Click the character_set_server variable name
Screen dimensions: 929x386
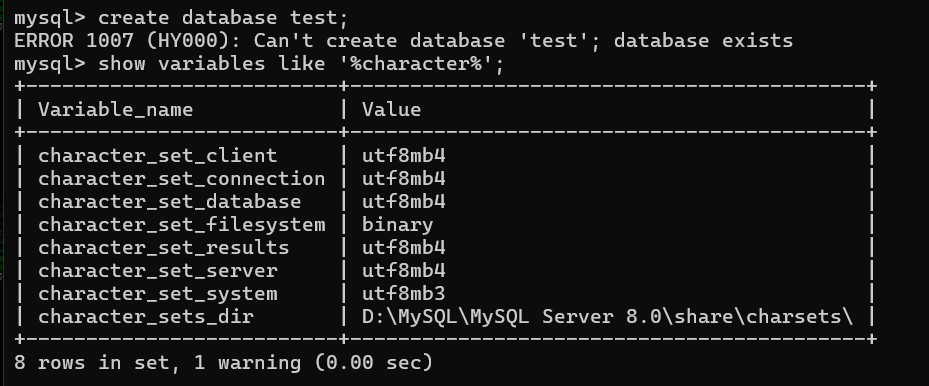click(x=158, y=271)
